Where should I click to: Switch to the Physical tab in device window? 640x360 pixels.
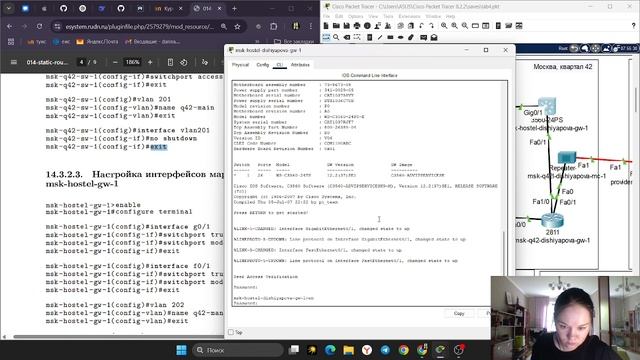(240, 65)
